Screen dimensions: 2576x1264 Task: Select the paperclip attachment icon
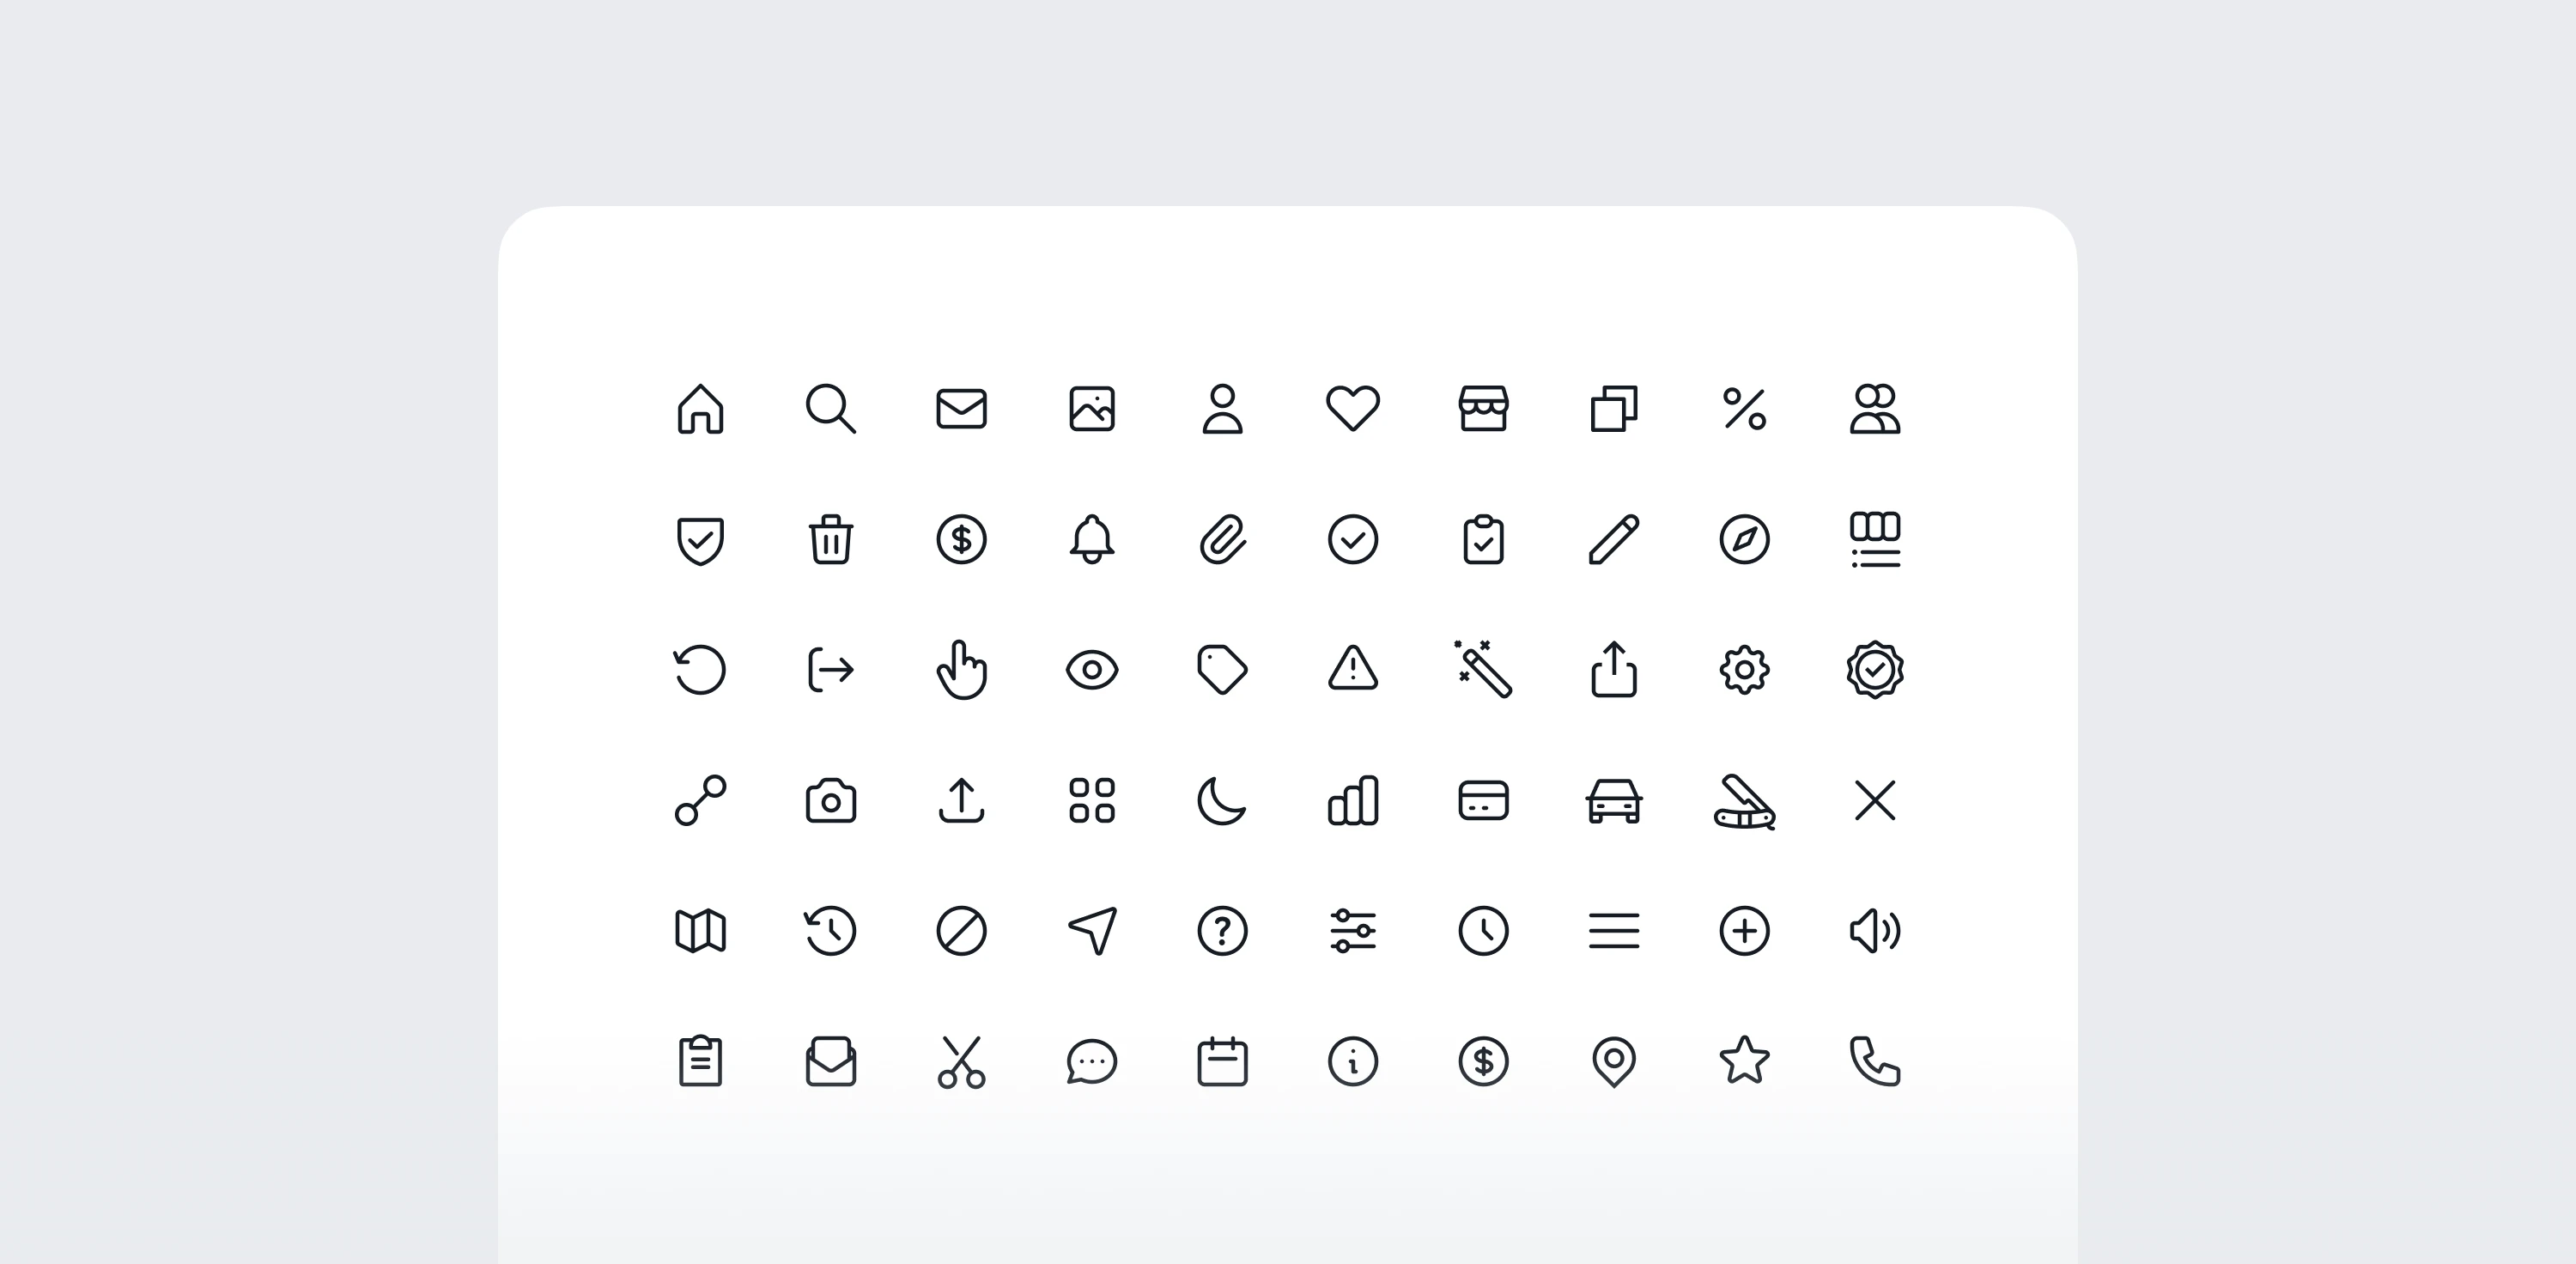click(1222, 540)
